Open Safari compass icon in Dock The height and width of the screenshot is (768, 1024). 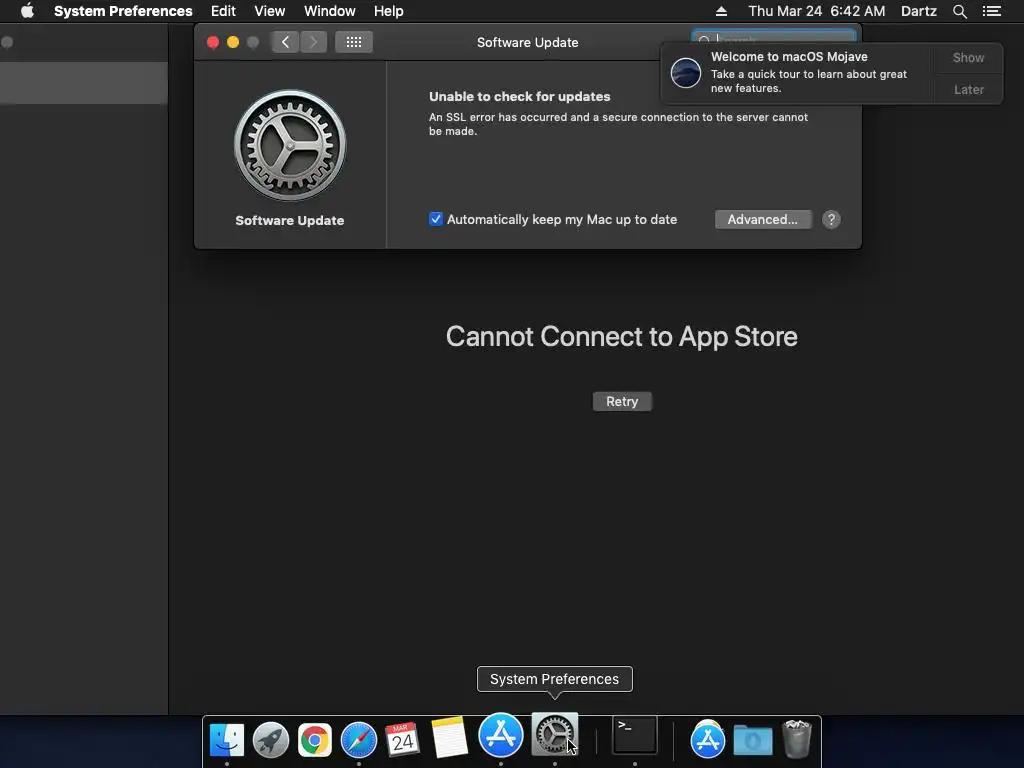click(359, 740)
